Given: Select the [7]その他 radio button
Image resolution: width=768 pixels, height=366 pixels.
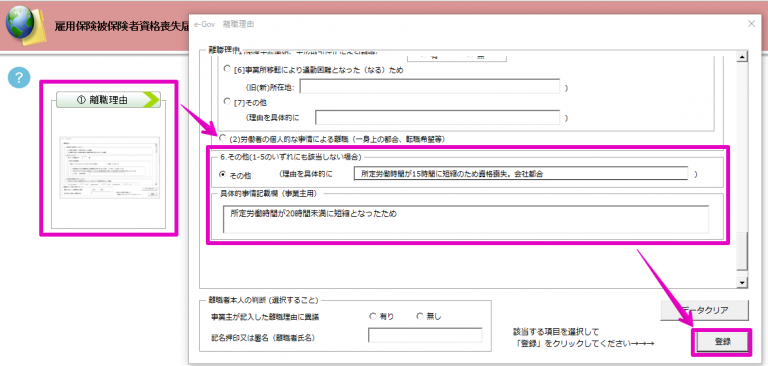Looking at the screenshot, I should (227, 101).
